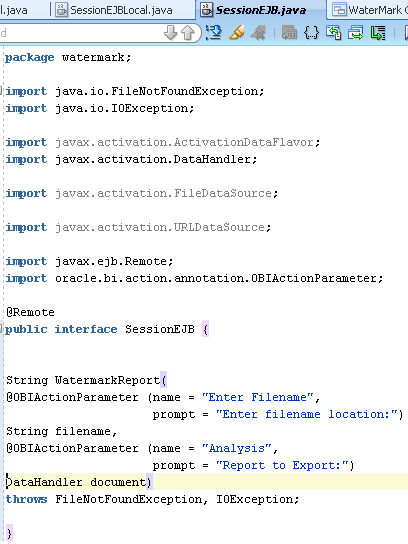
Task: Click the find next down arrow
Action: click(170, 33)
